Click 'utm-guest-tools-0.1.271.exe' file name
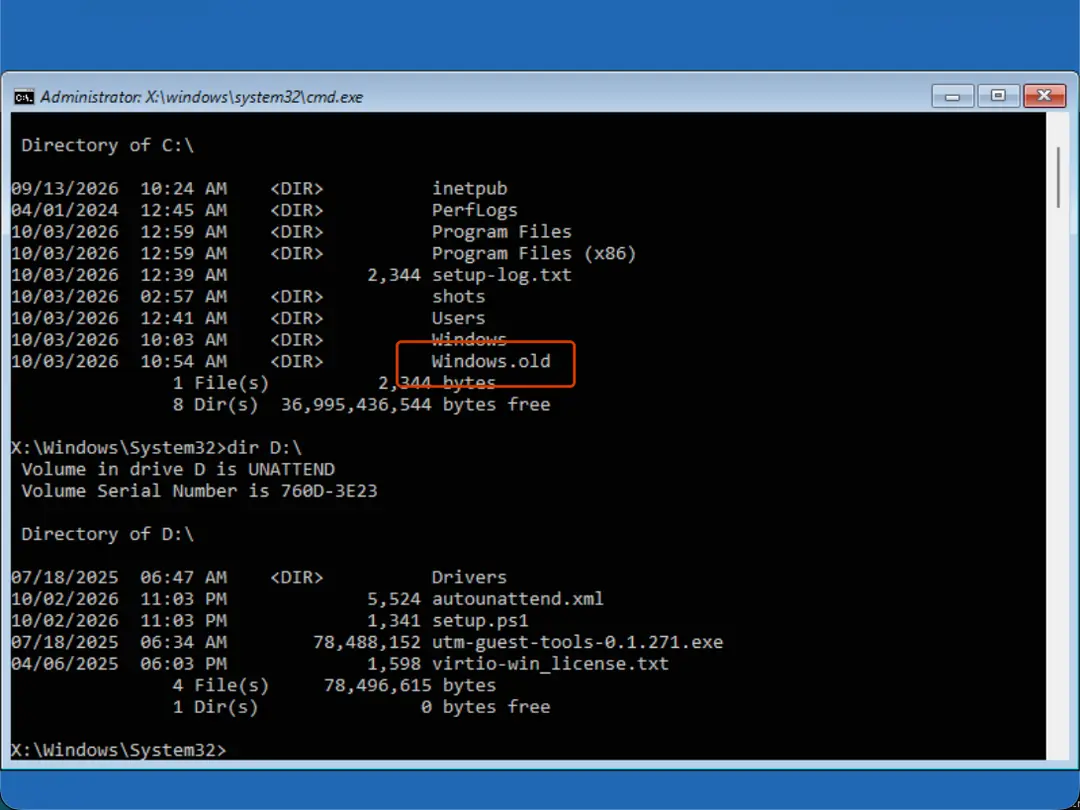Screen dimensions: 1080x810 [x=577, y=643]
